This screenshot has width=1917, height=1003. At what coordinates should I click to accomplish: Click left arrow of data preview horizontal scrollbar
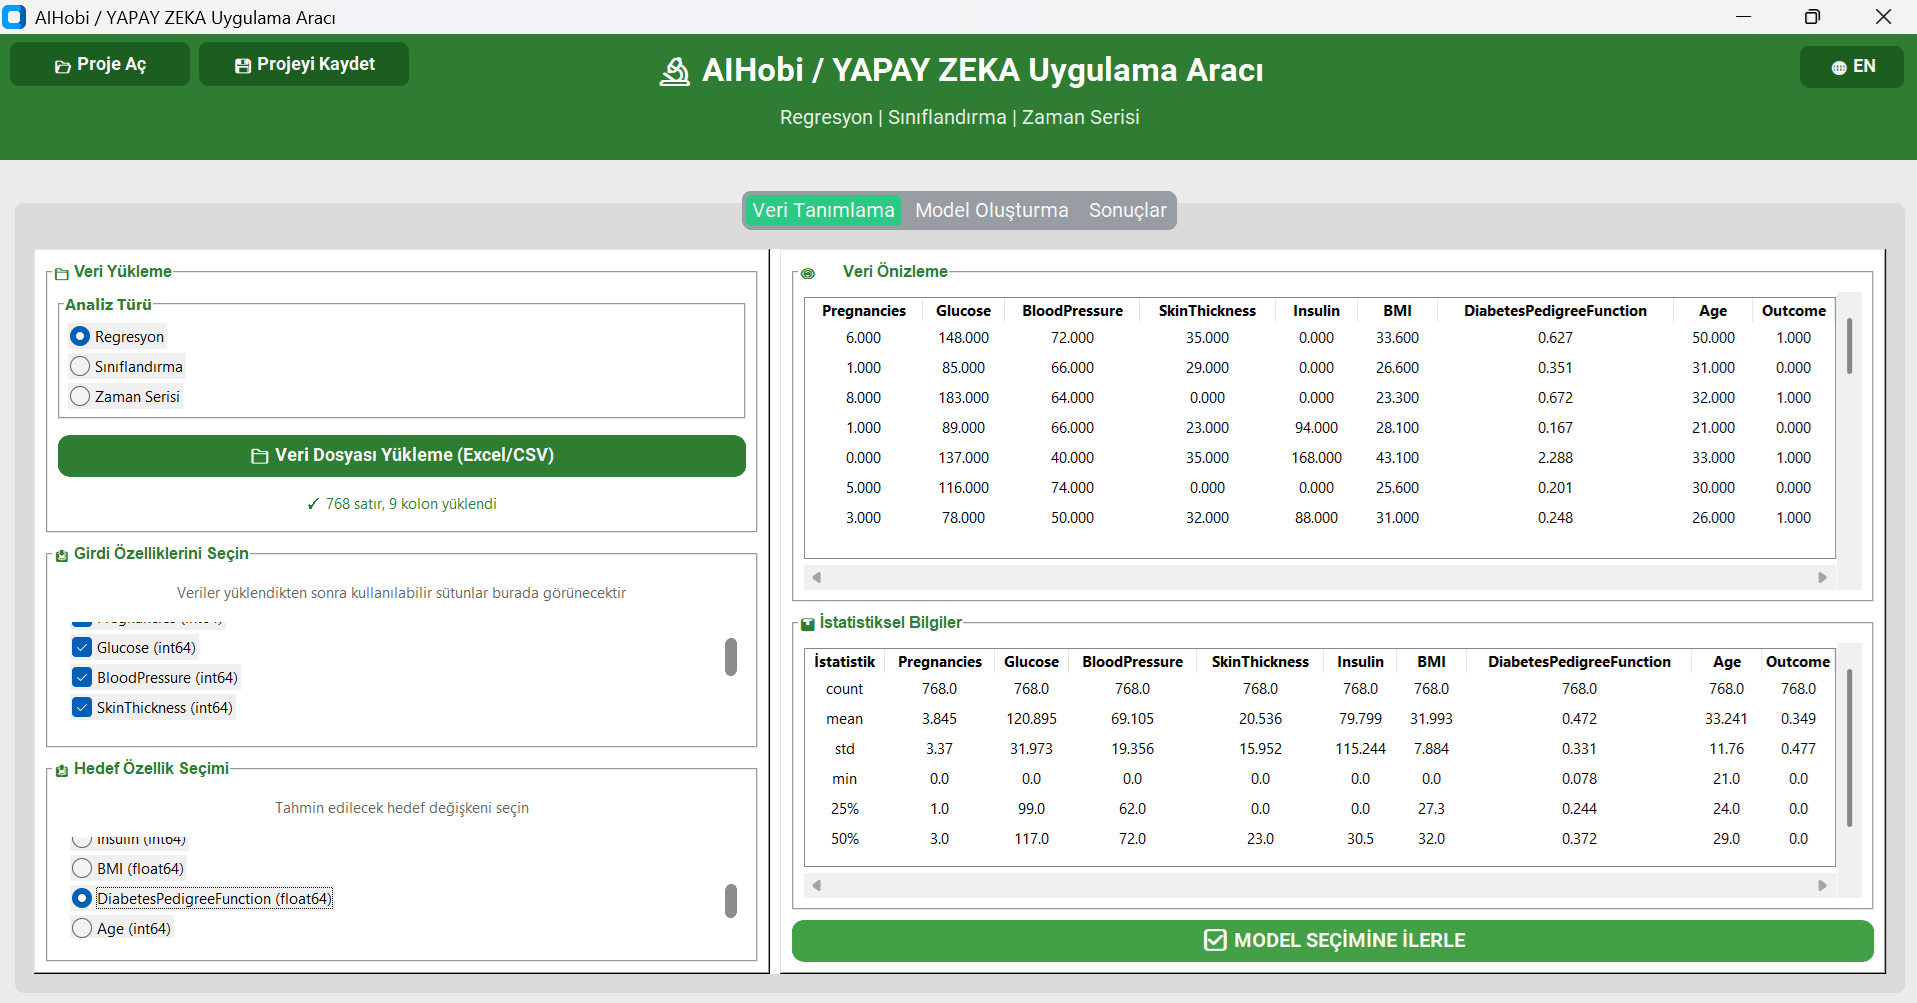(x=817, y=577)
